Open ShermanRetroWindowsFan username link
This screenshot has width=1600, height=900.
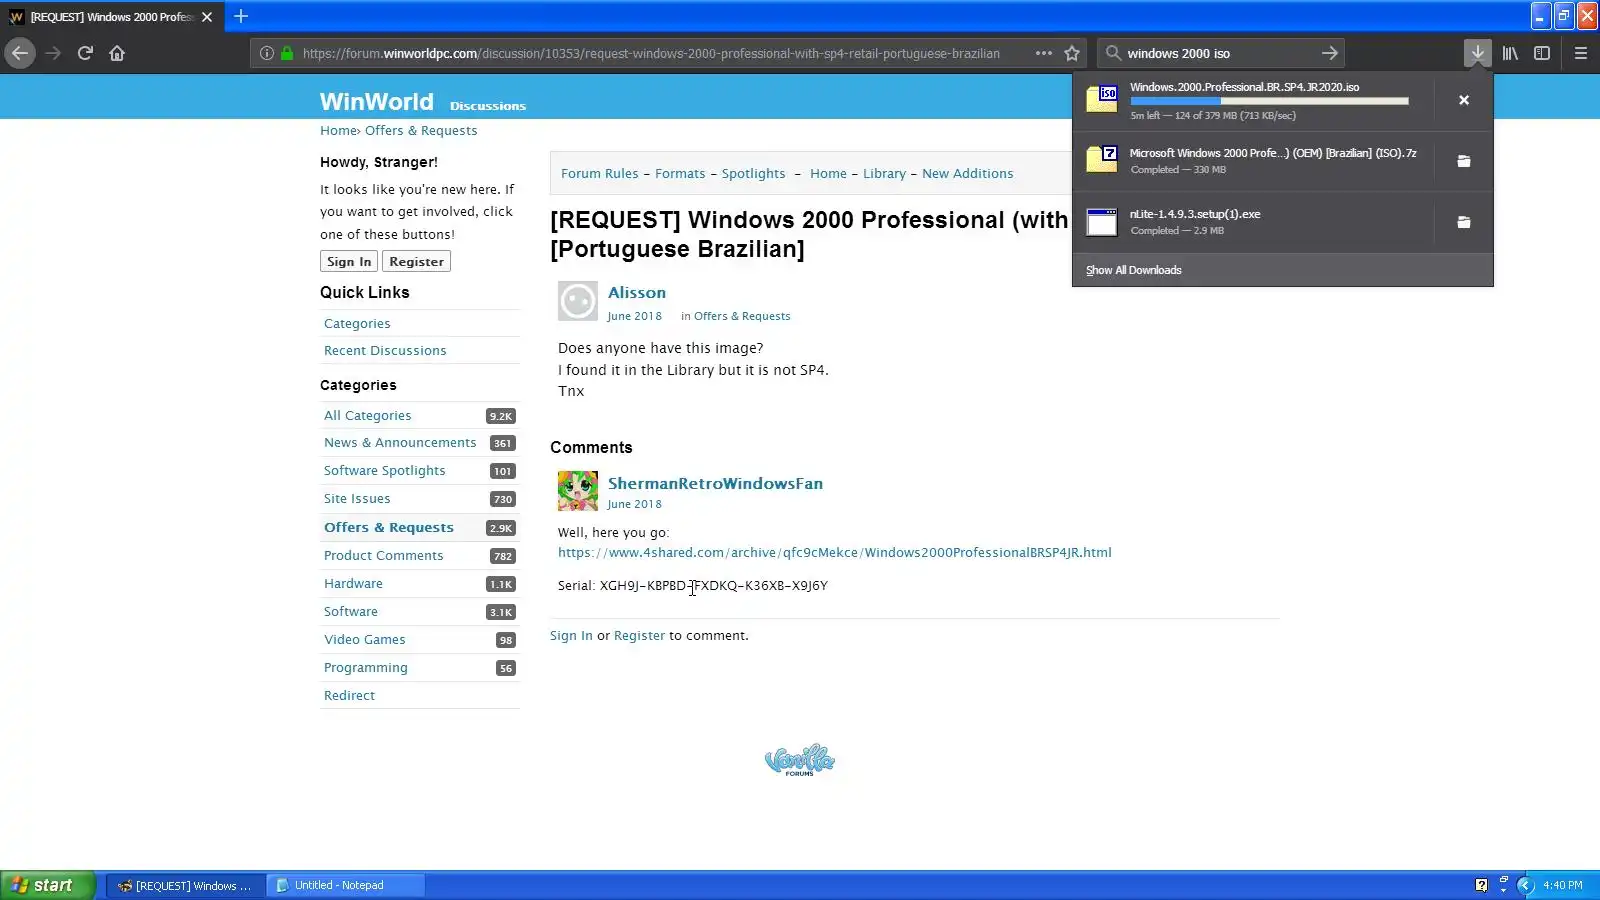tap(715, 483)
